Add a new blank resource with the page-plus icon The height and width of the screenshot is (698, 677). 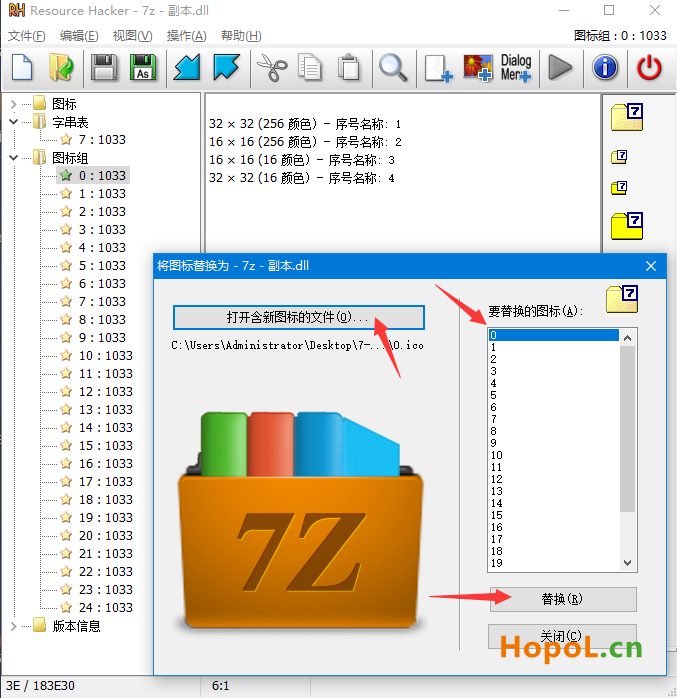(x=438, y=68)
